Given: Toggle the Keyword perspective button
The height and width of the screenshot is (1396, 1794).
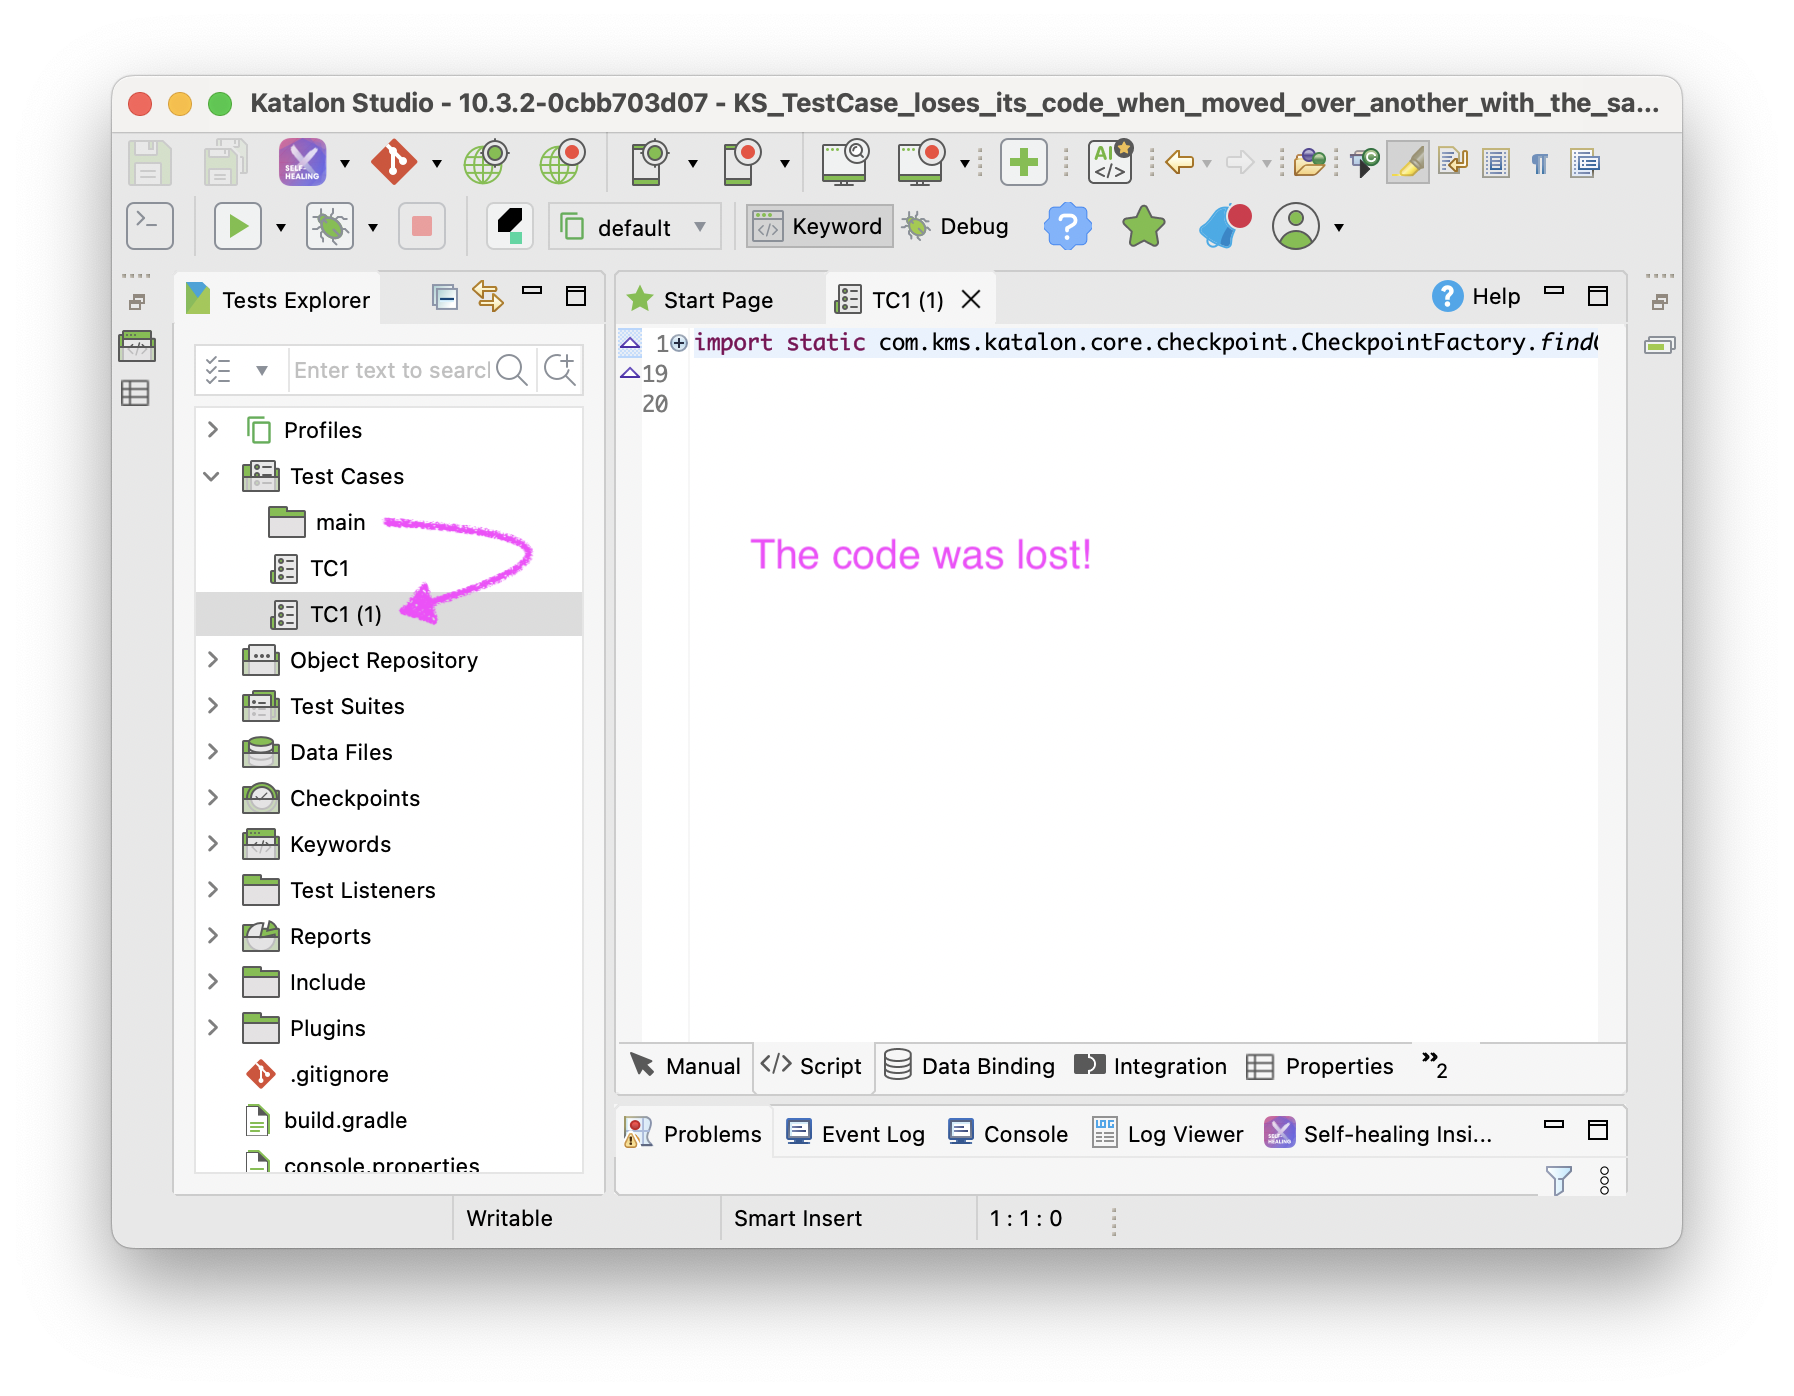Looking at the screenshot, I should tap(819, 227).
